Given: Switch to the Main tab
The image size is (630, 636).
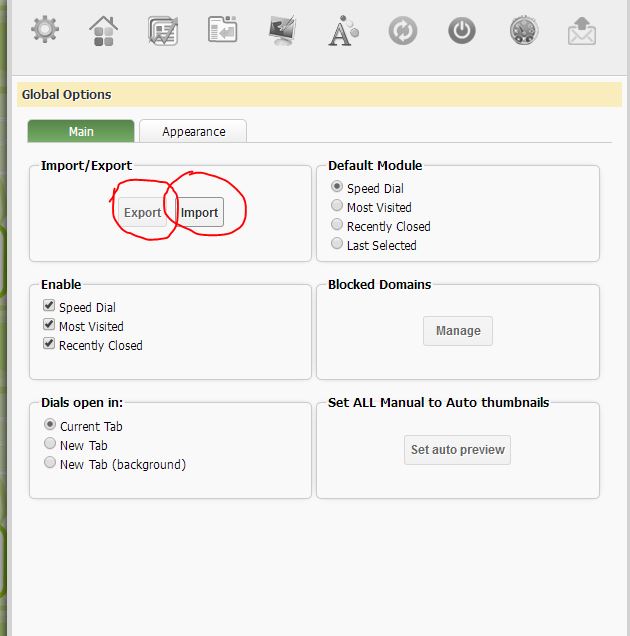Looking at the screenshot, I should click(81, 131).
